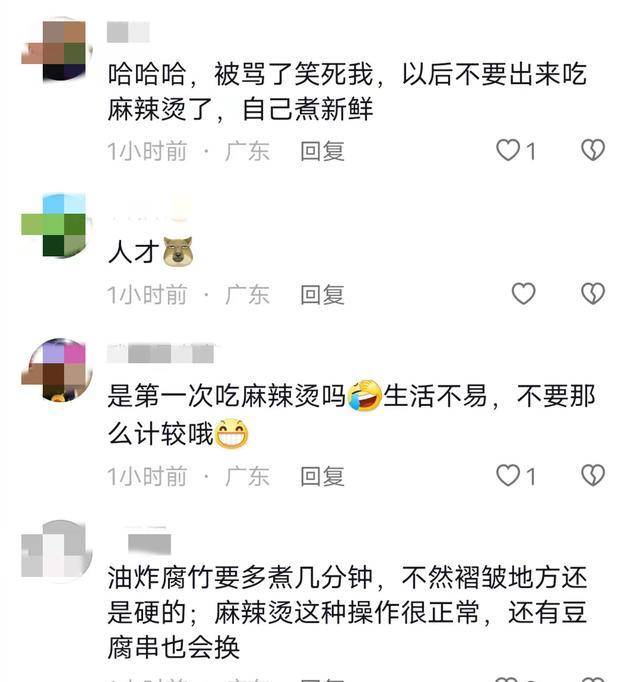
Task: Dislike the 是第一次吃麻辣烫吗 comment
Action: pyautogui.click(x=593, y=475)
